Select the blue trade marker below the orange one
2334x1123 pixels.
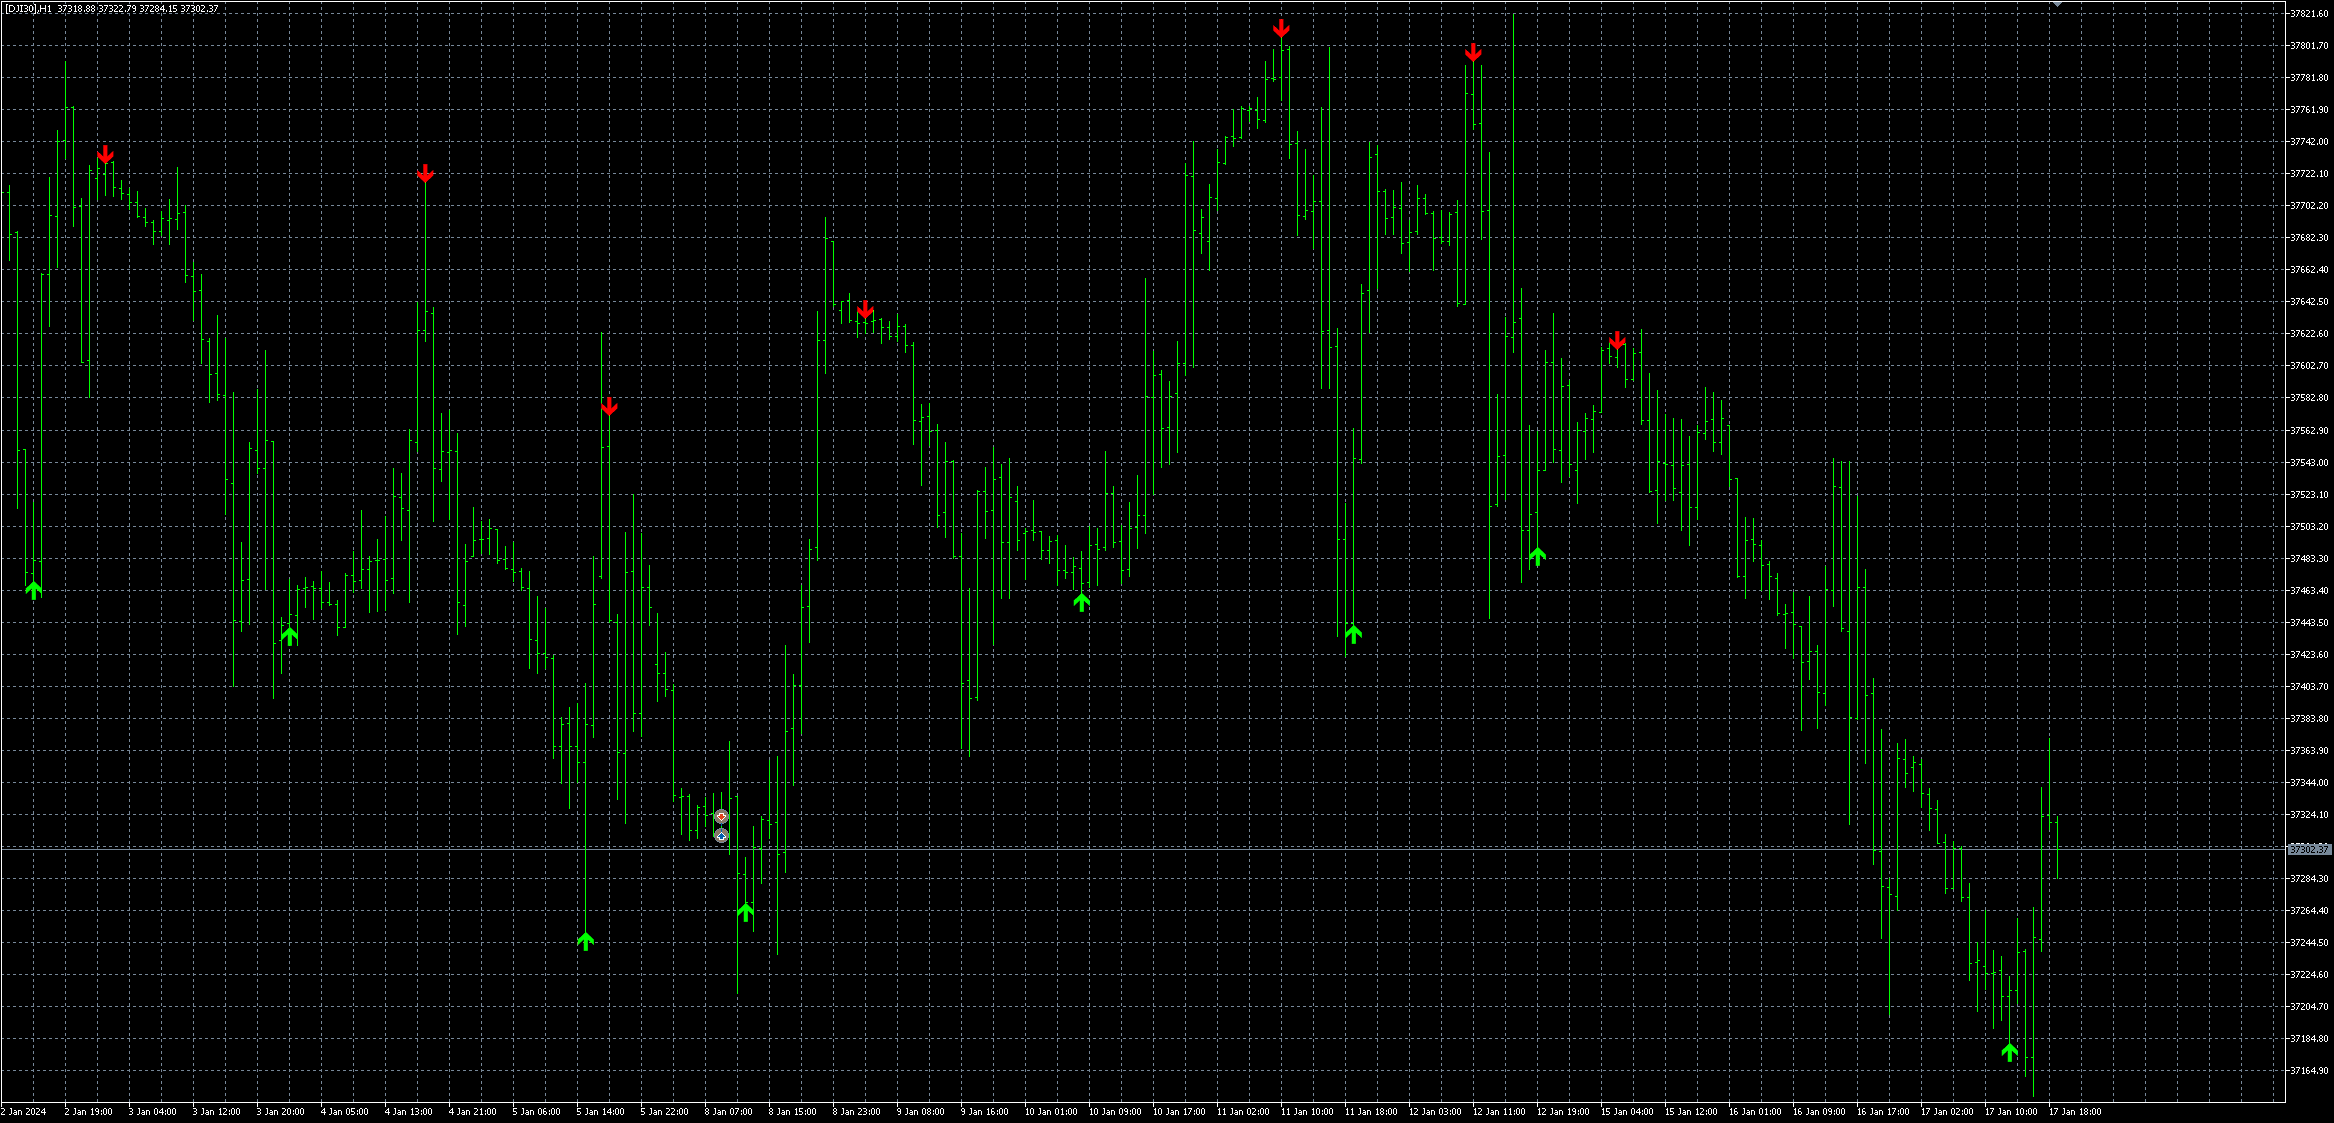722,835
